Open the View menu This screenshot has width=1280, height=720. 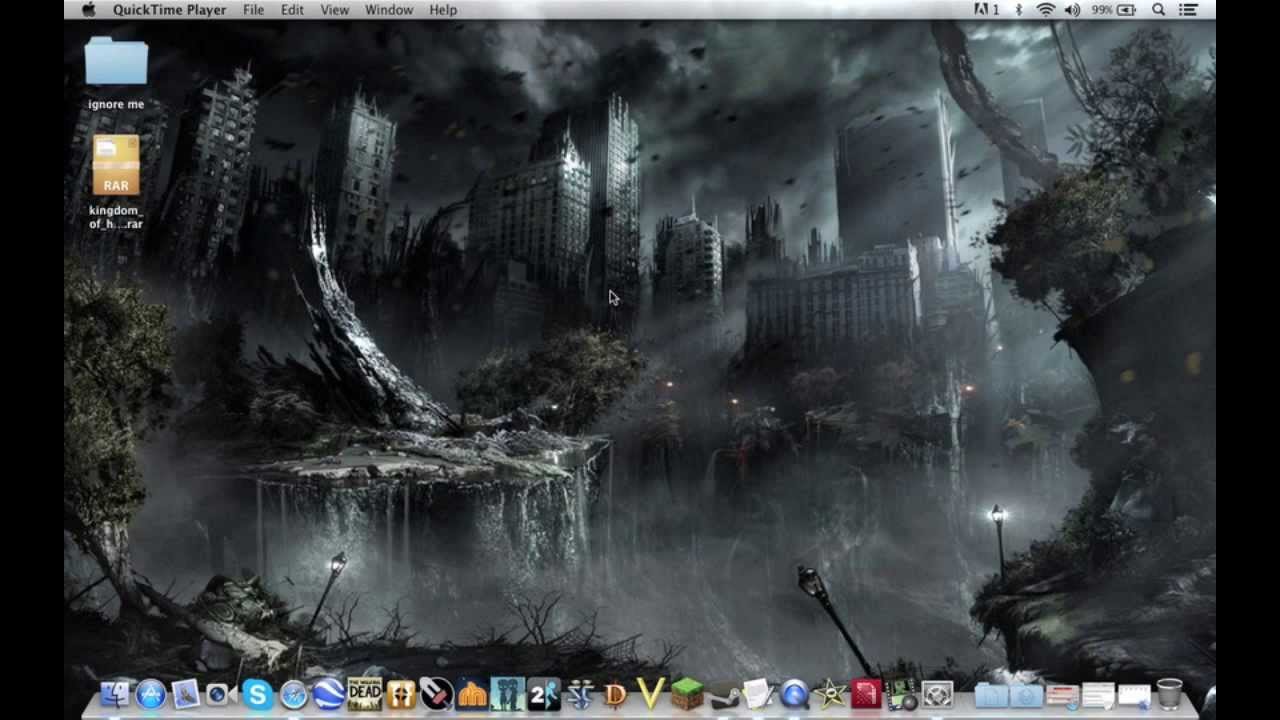pyautogui.click(x=334, y=10)
